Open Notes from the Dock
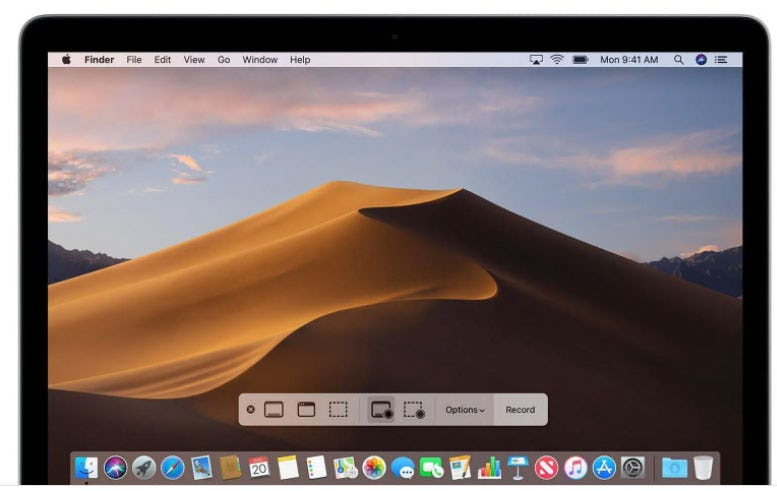777x491 pixels. [288, 467]
